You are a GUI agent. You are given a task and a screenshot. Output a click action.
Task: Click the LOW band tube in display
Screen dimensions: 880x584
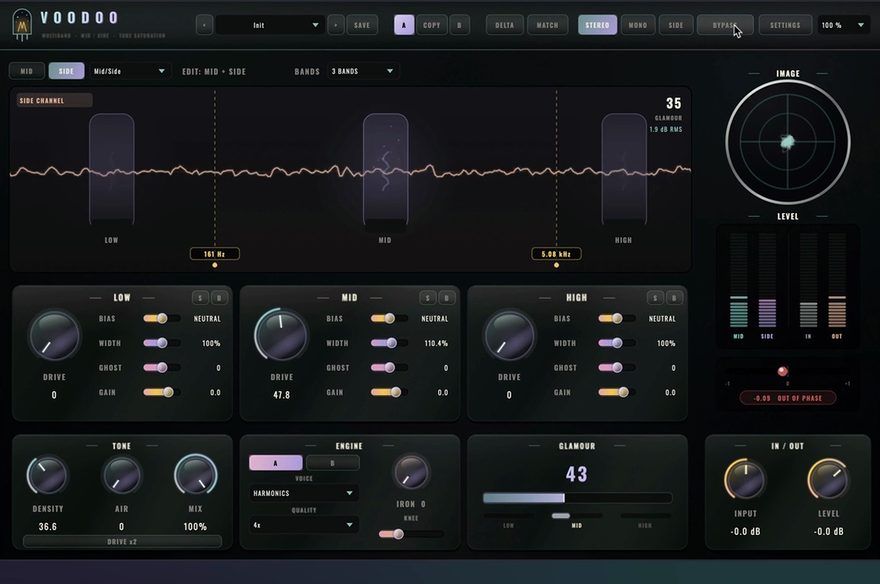[x=112, y=169]
